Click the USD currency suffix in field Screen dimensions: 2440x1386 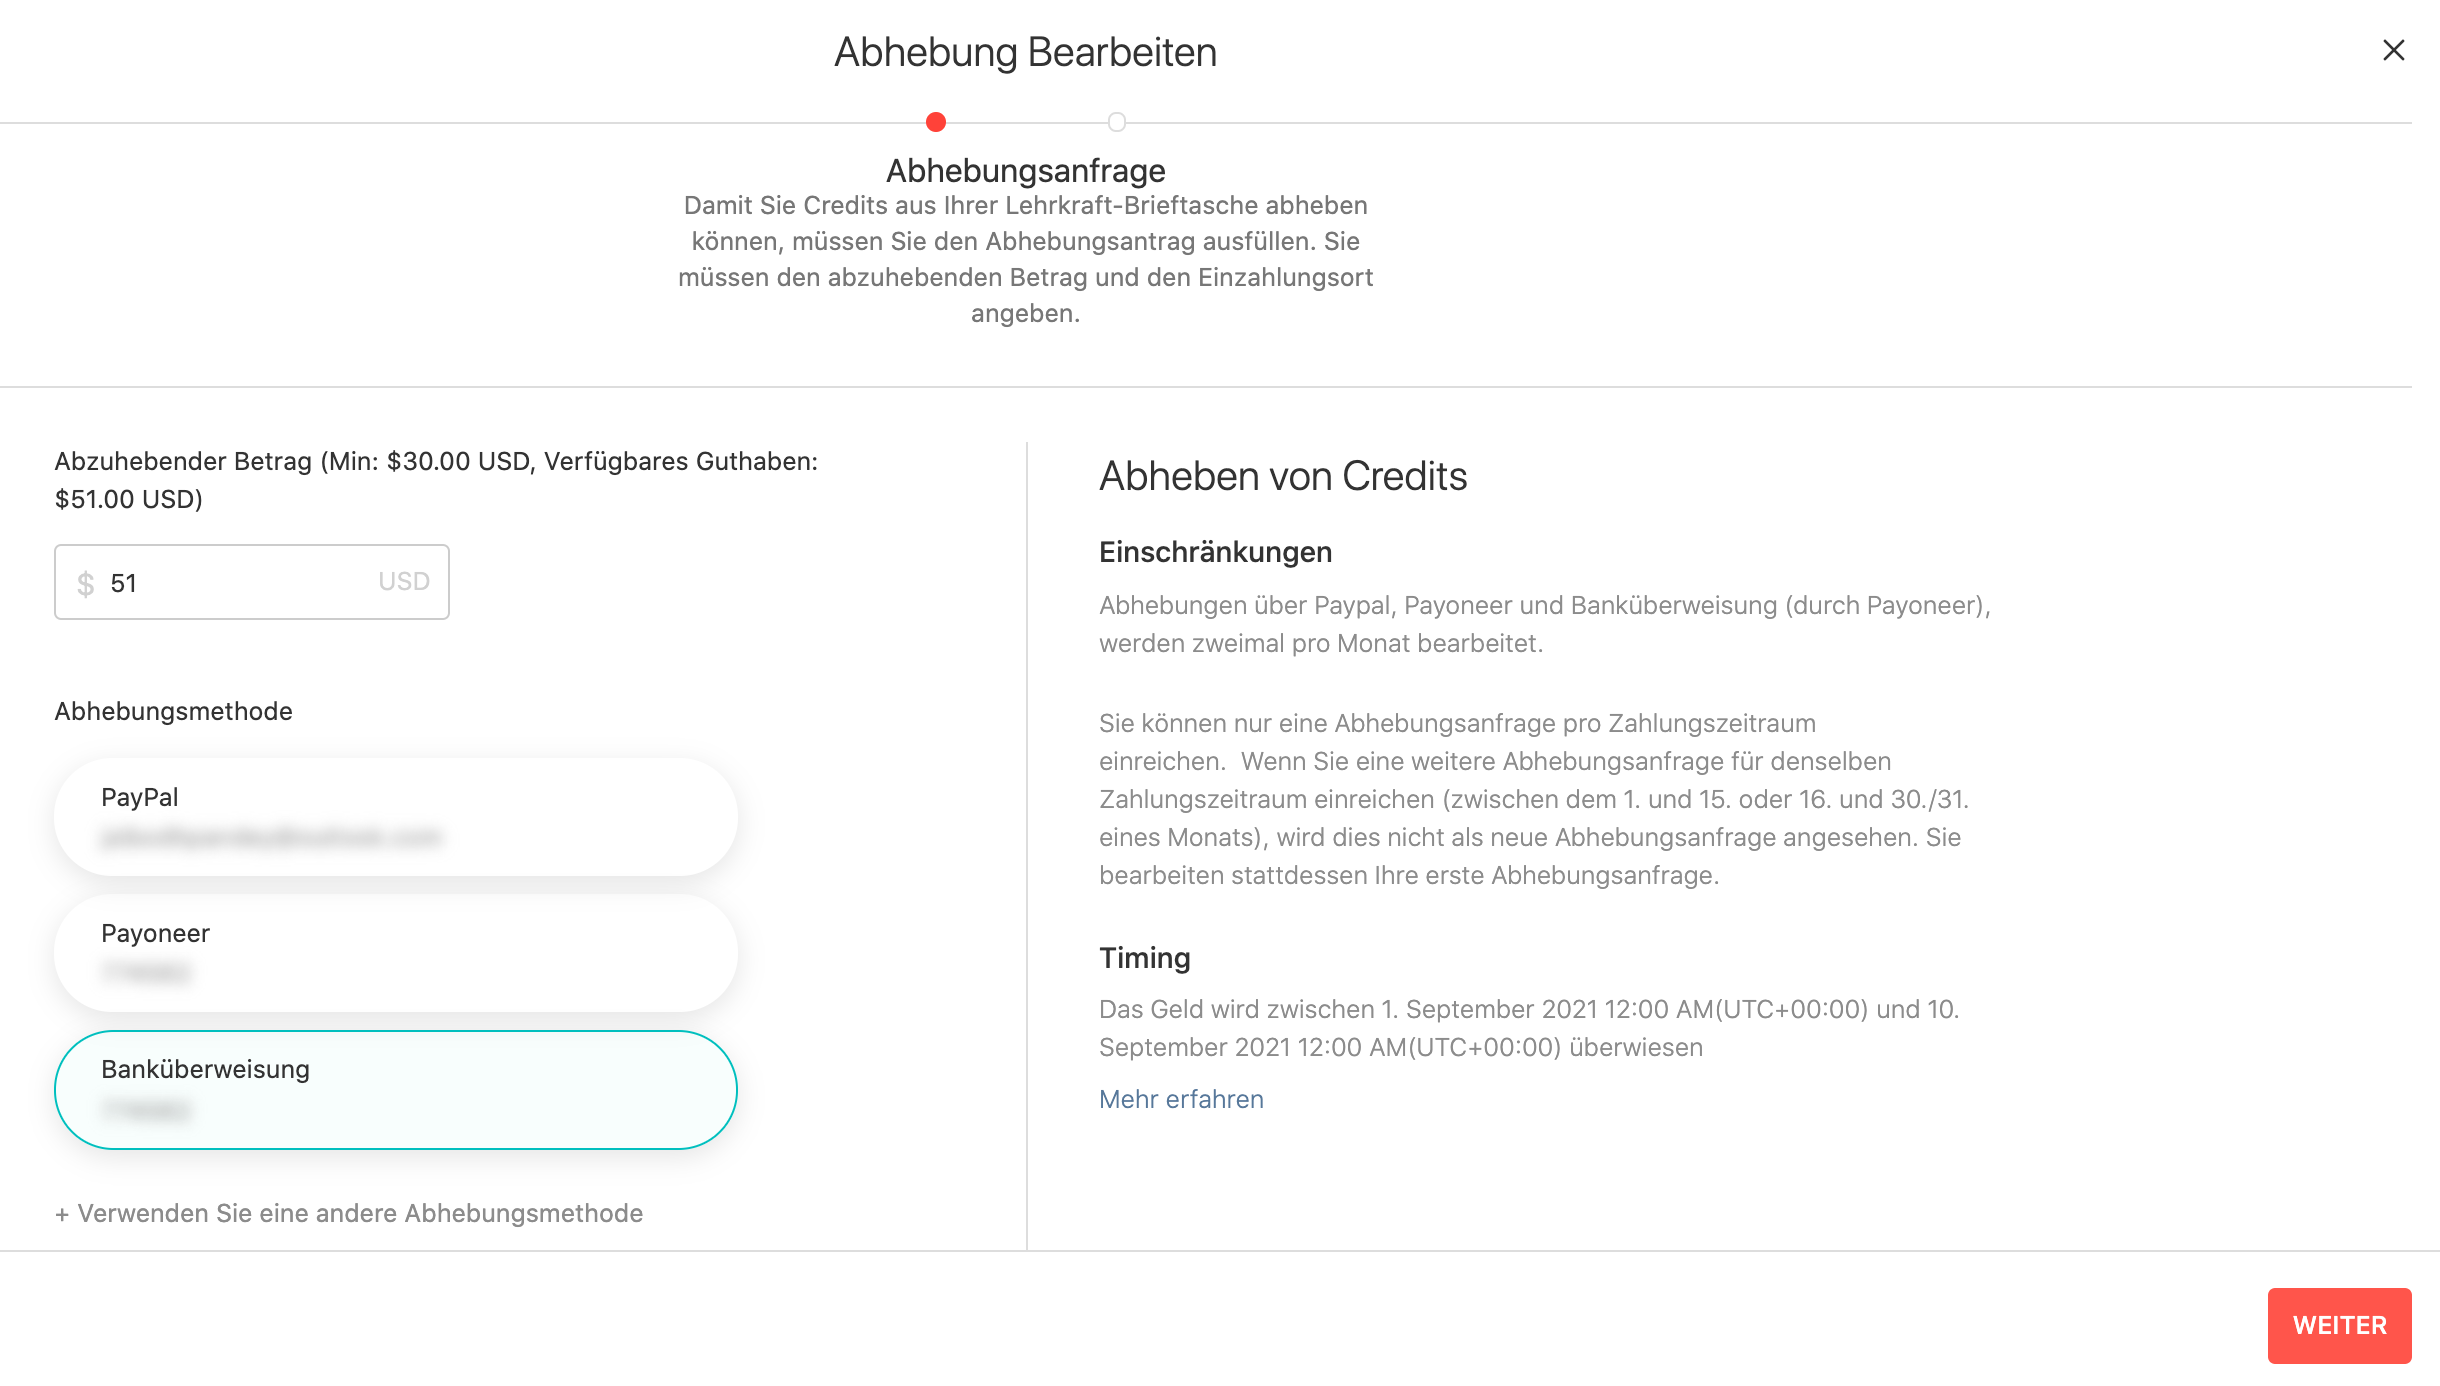tap(404, 582)
